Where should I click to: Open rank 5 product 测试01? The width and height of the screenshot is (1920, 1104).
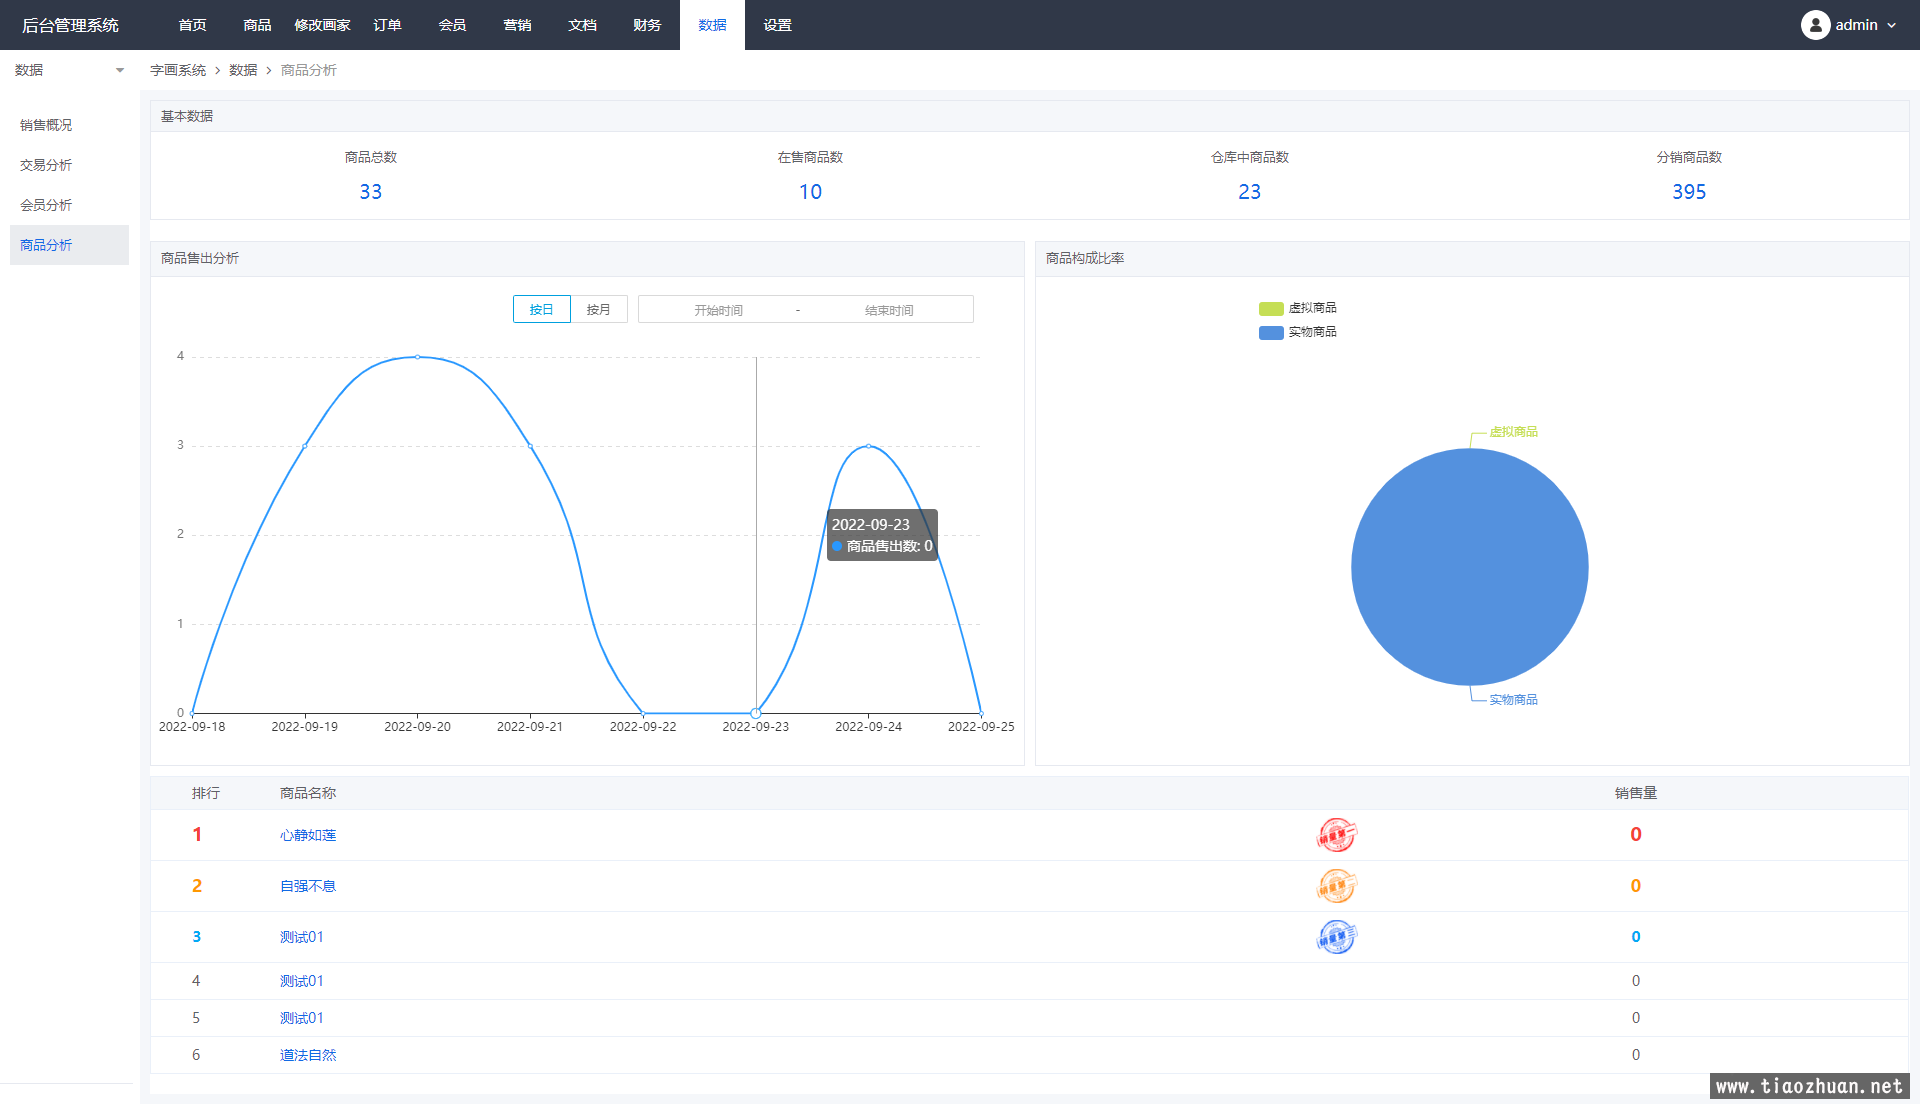[x=302, y=1018]
